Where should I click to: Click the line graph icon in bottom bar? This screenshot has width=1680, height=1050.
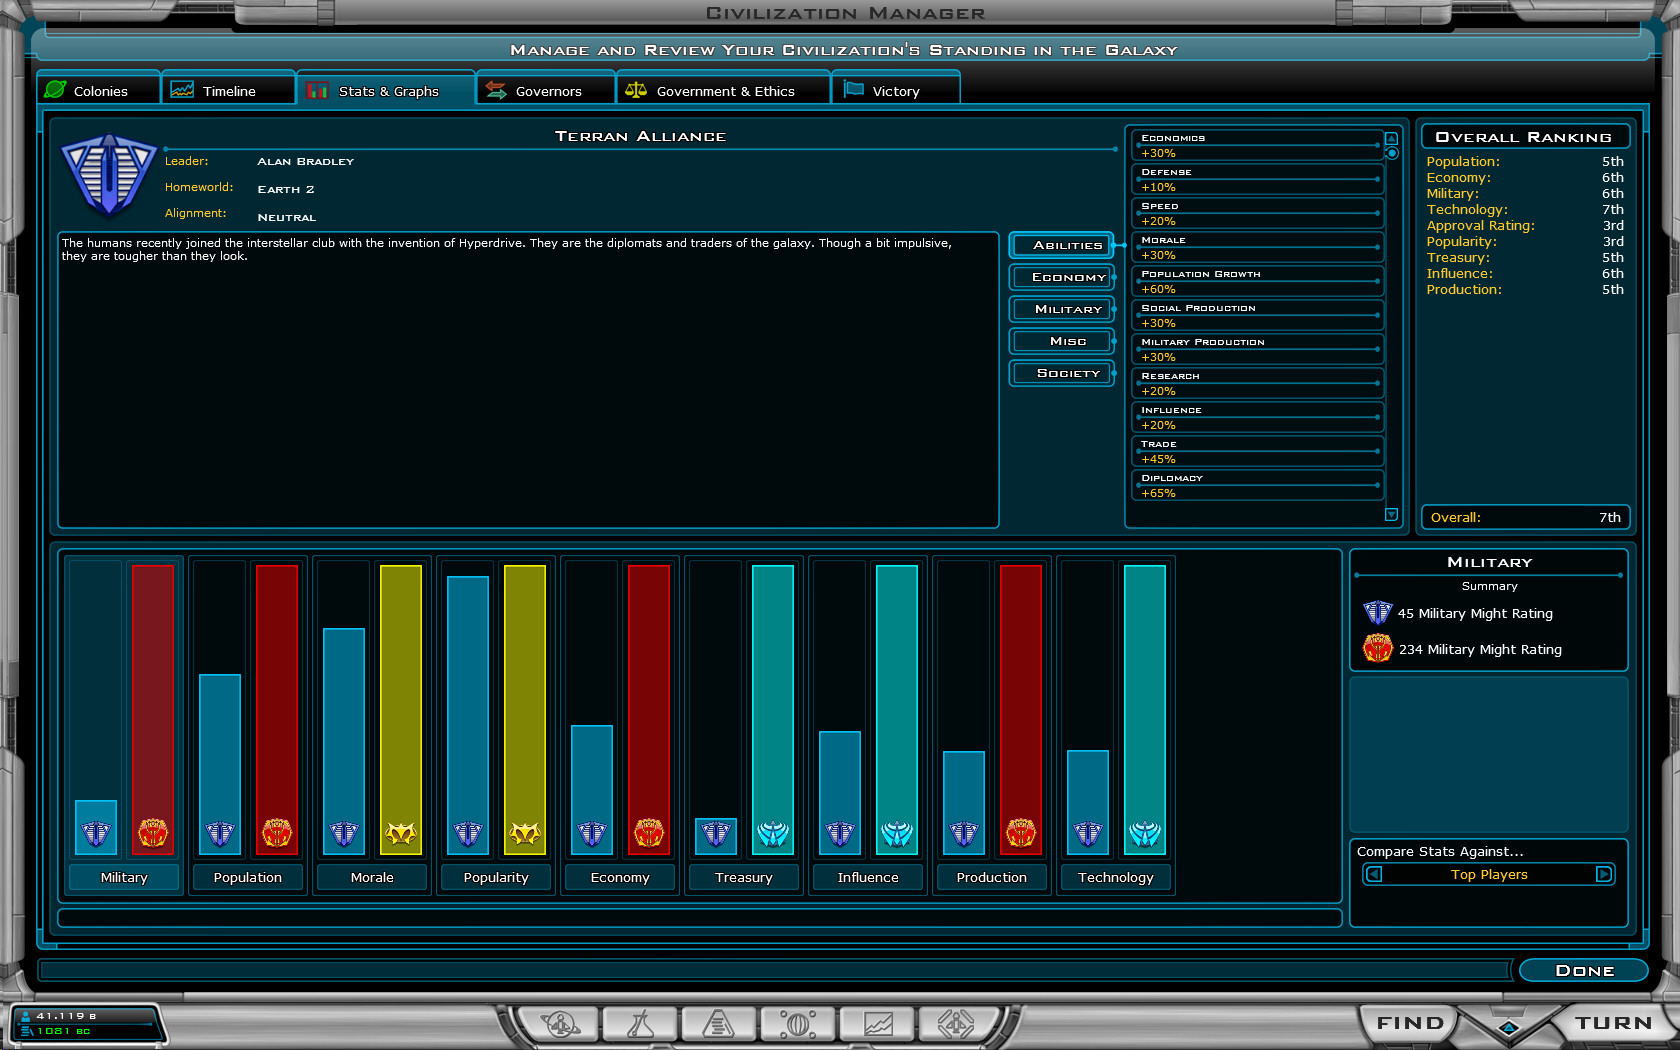click(x=878, y=1024)
